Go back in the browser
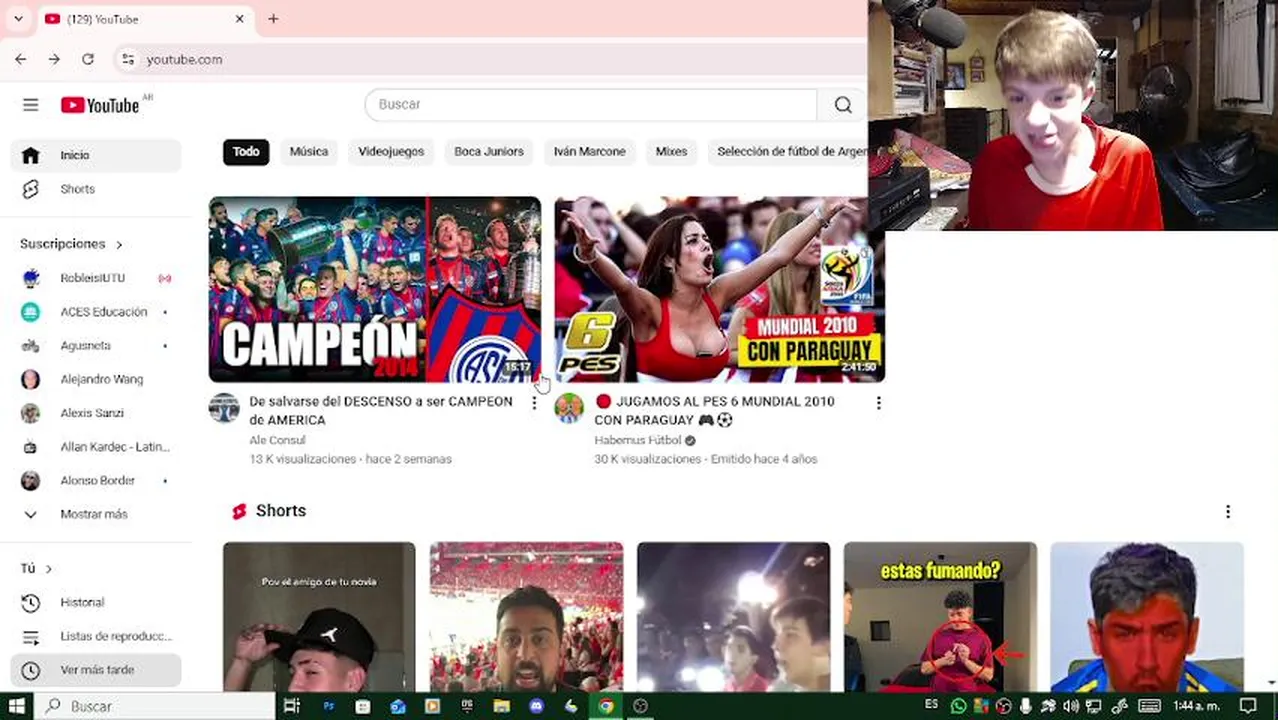Screen dimensions: 1278x720 [x=21, y=60]
